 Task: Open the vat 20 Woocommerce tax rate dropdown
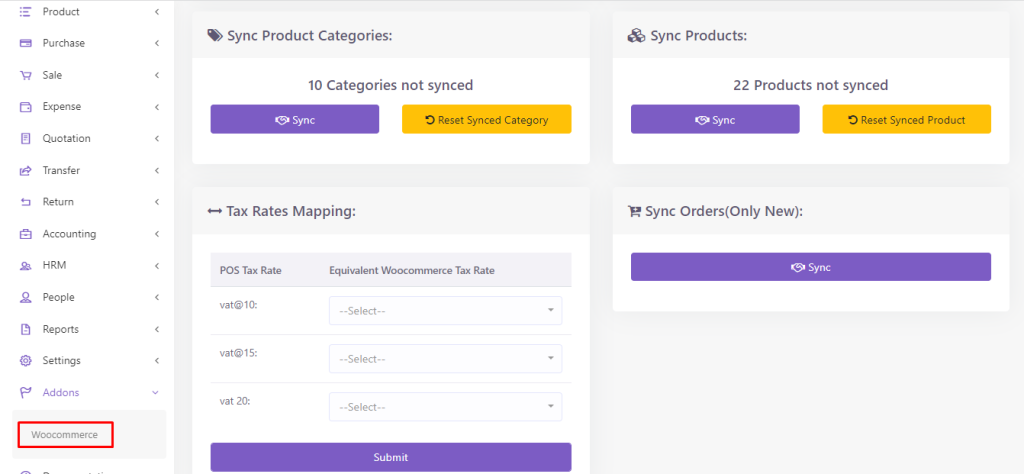445,407
